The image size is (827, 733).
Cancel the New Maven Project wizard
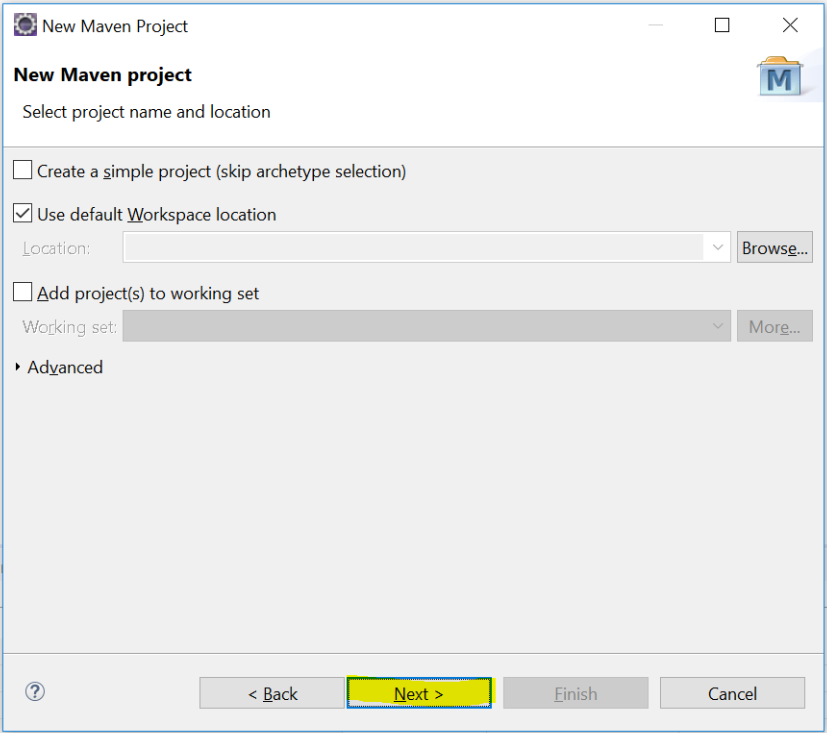pos(732,693)
